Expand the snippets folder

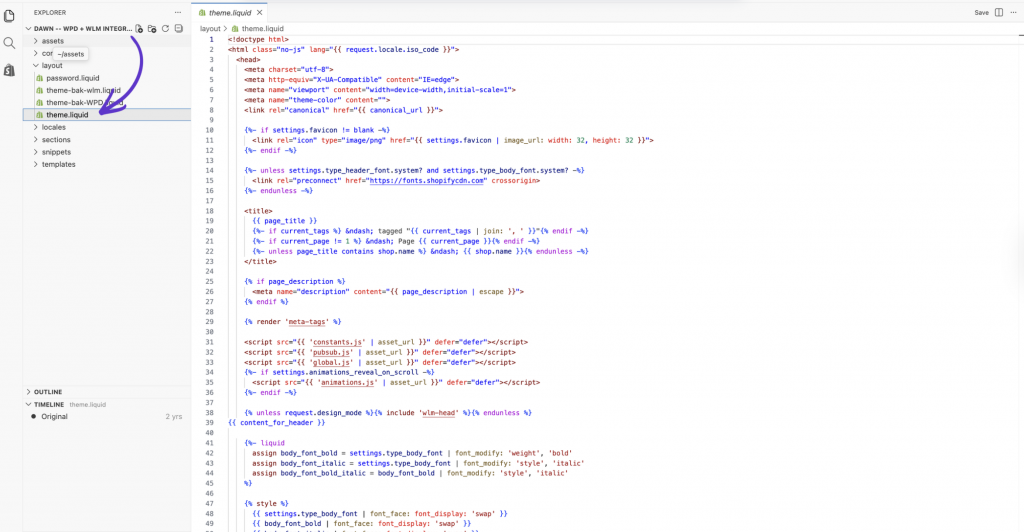tap(36, 152)
